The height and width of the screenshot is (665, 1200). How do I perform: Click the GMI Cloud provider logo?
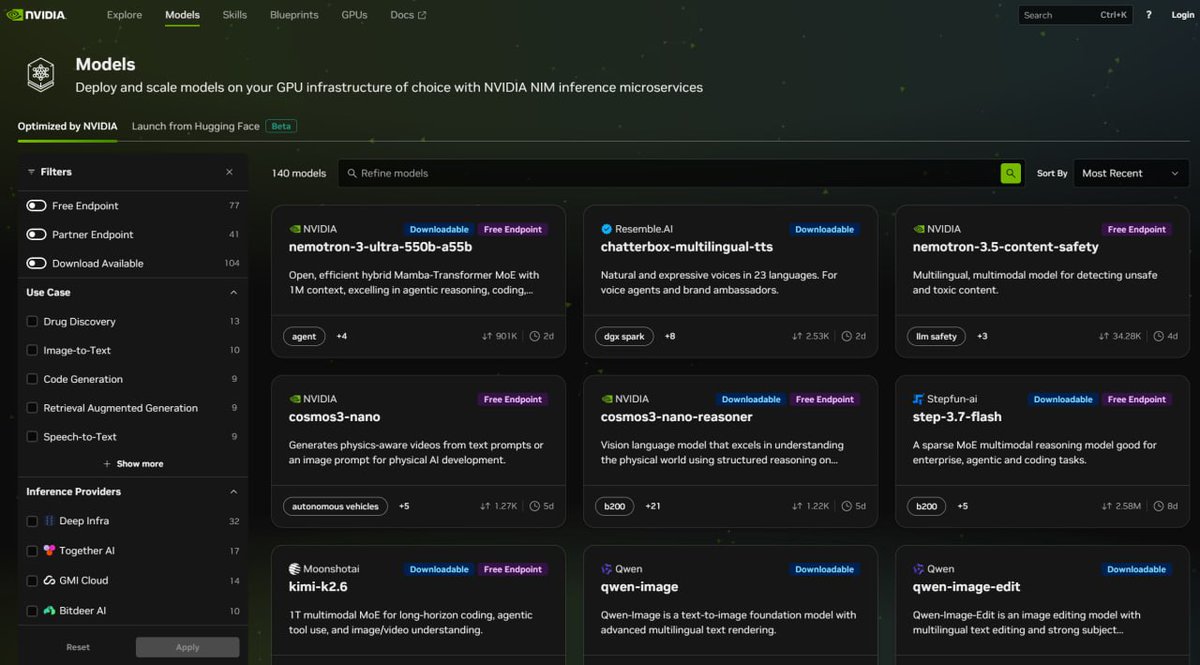pyautogui.click(x=49, y=580)
